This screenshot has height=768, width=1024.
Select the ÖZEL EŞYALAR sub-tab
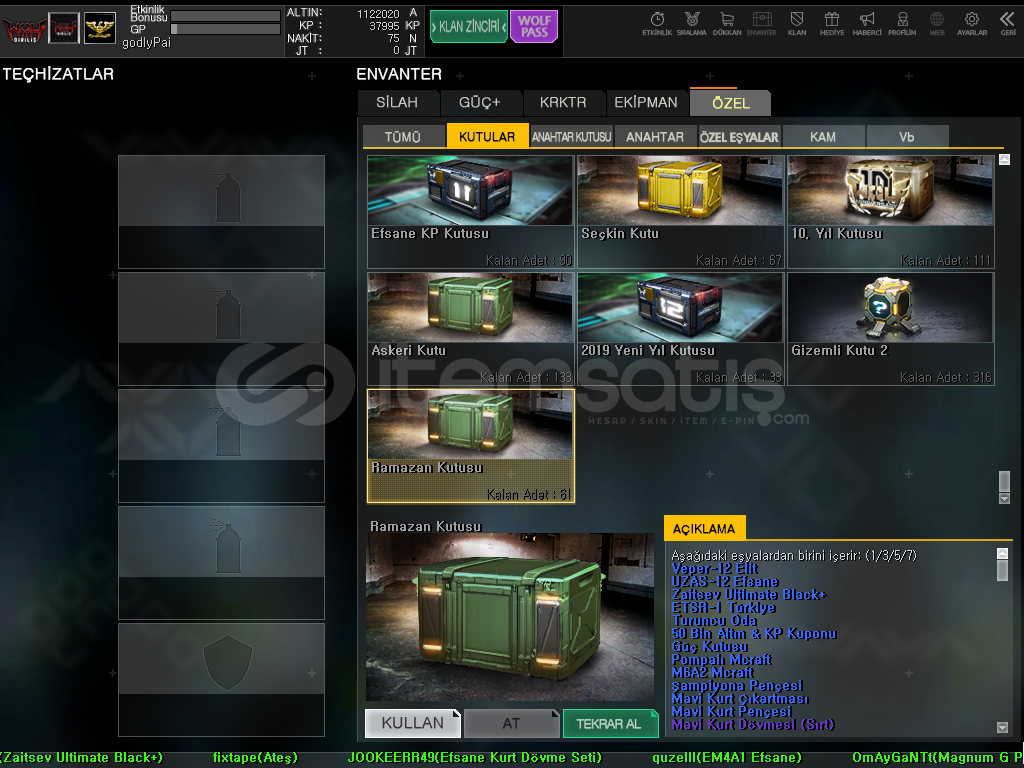point(739,136)
